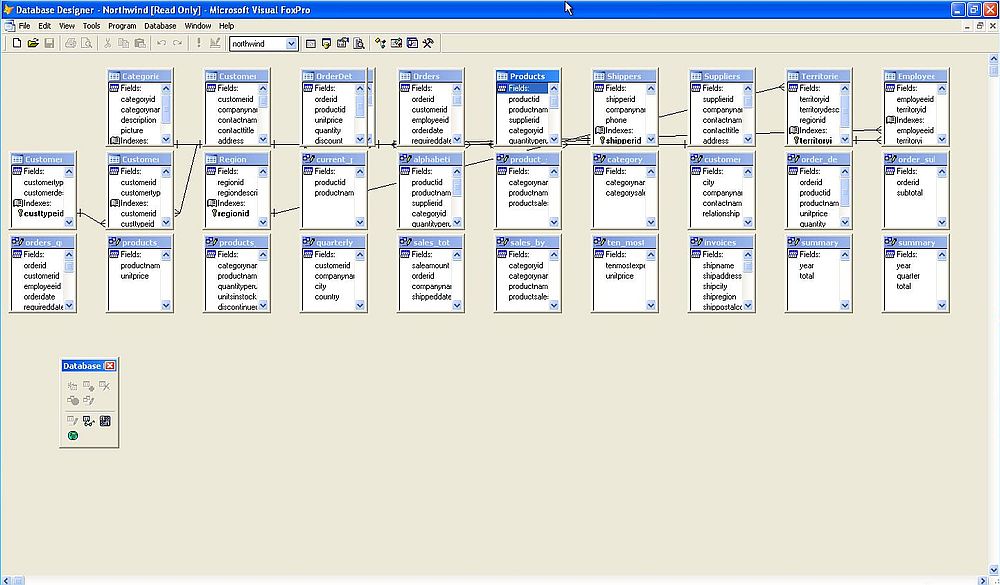Select the Suppliers table title bar
1000x585 pixels.
[721, 76]
